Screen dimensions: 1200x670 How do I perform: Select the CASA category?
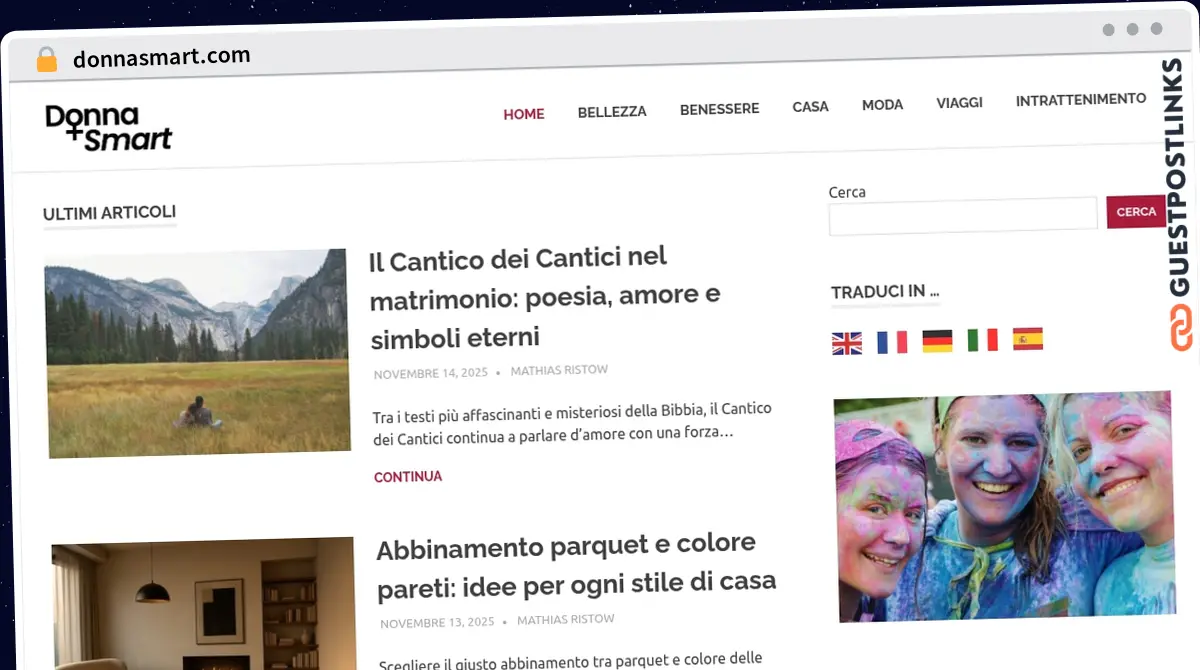click(x=810, y=106)
